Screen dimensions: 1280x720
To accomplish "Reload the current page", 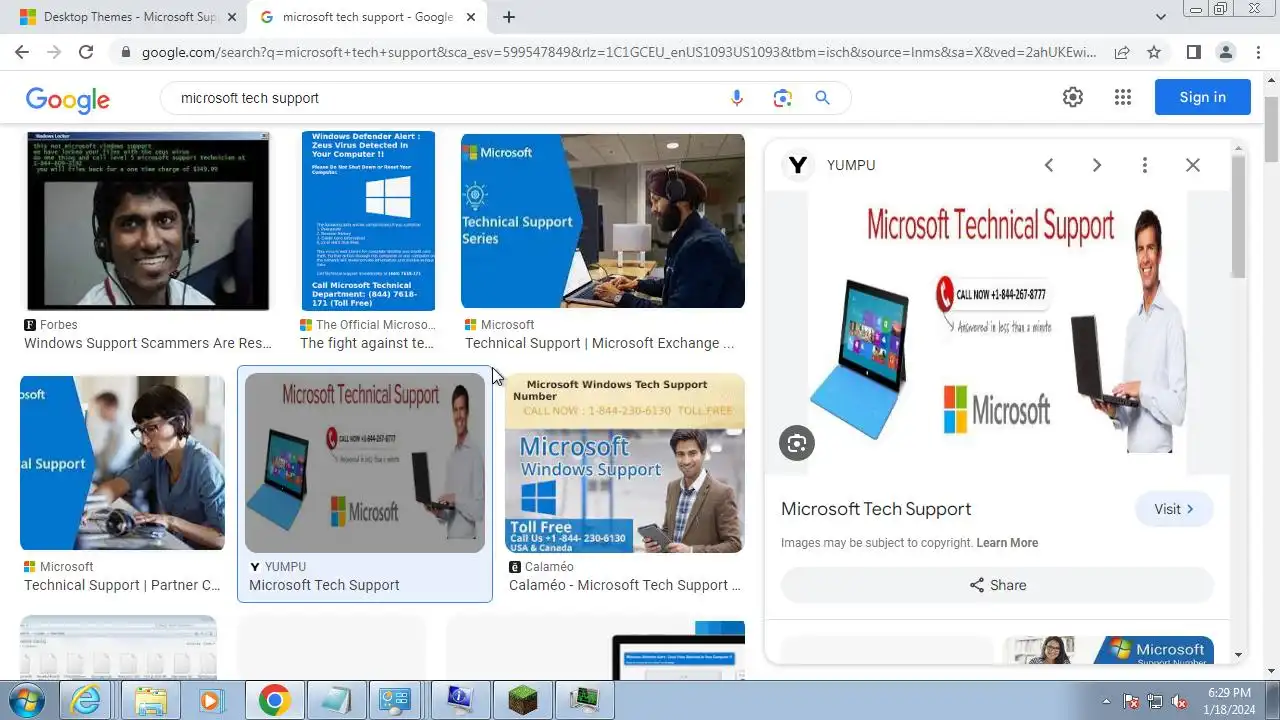I will pos(86,52).
